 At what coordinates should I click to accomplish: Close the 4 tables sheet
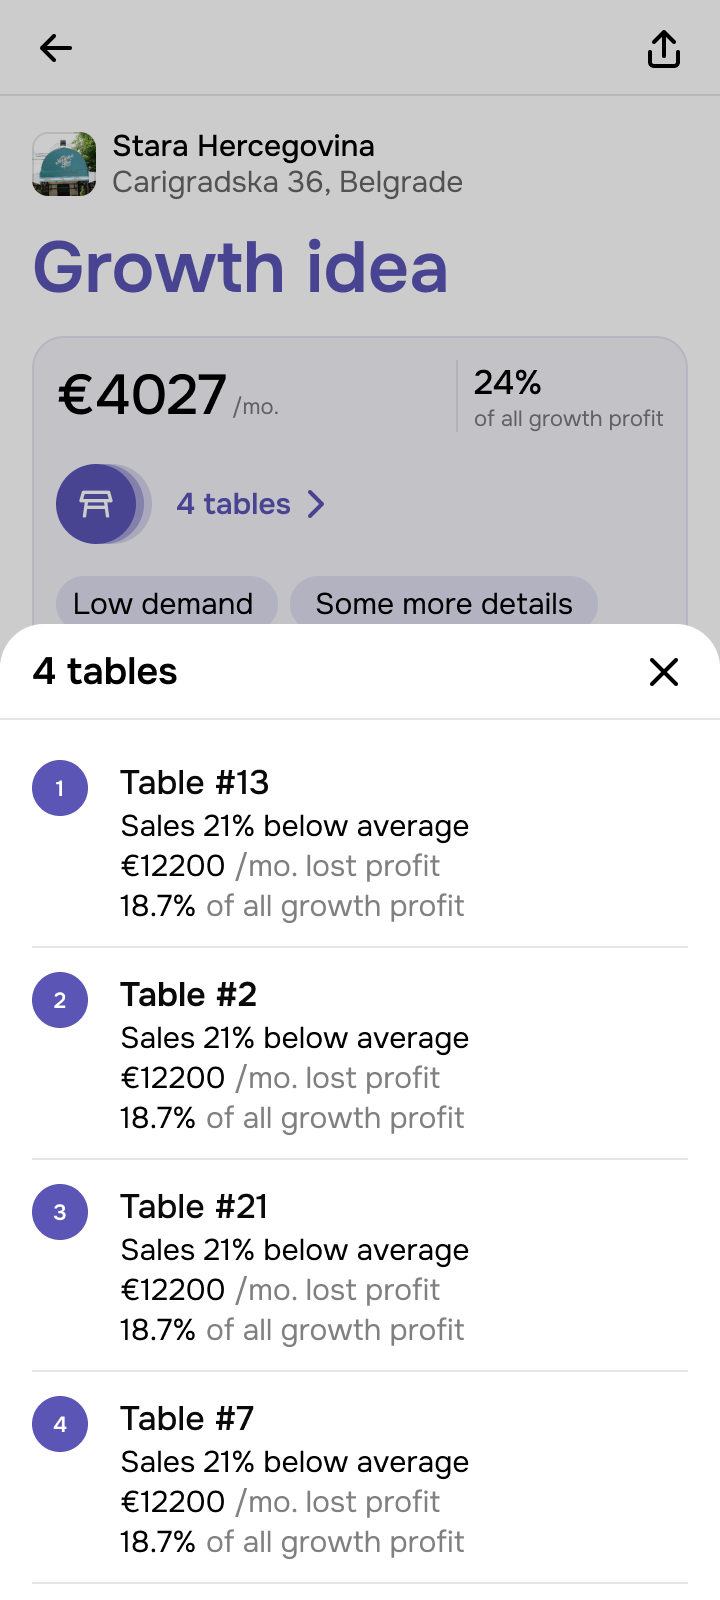tap(664, 672)
